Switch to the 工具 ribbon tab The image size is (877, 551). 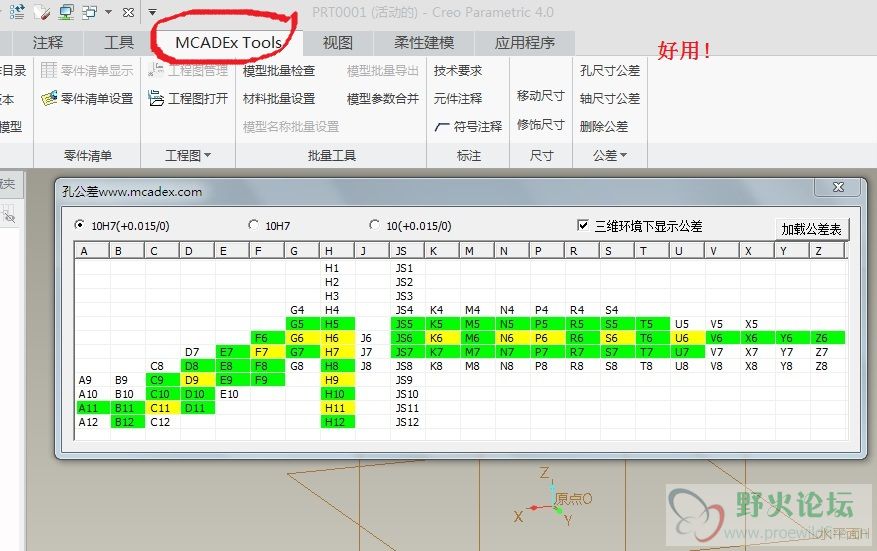(x=119, y=43)
